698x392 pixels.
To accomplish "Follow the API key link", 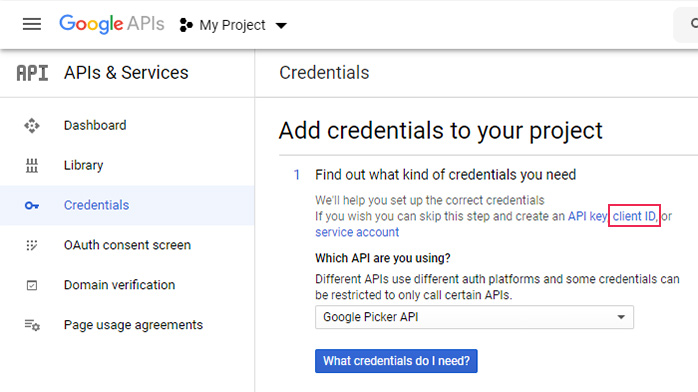I will point(587,216).
